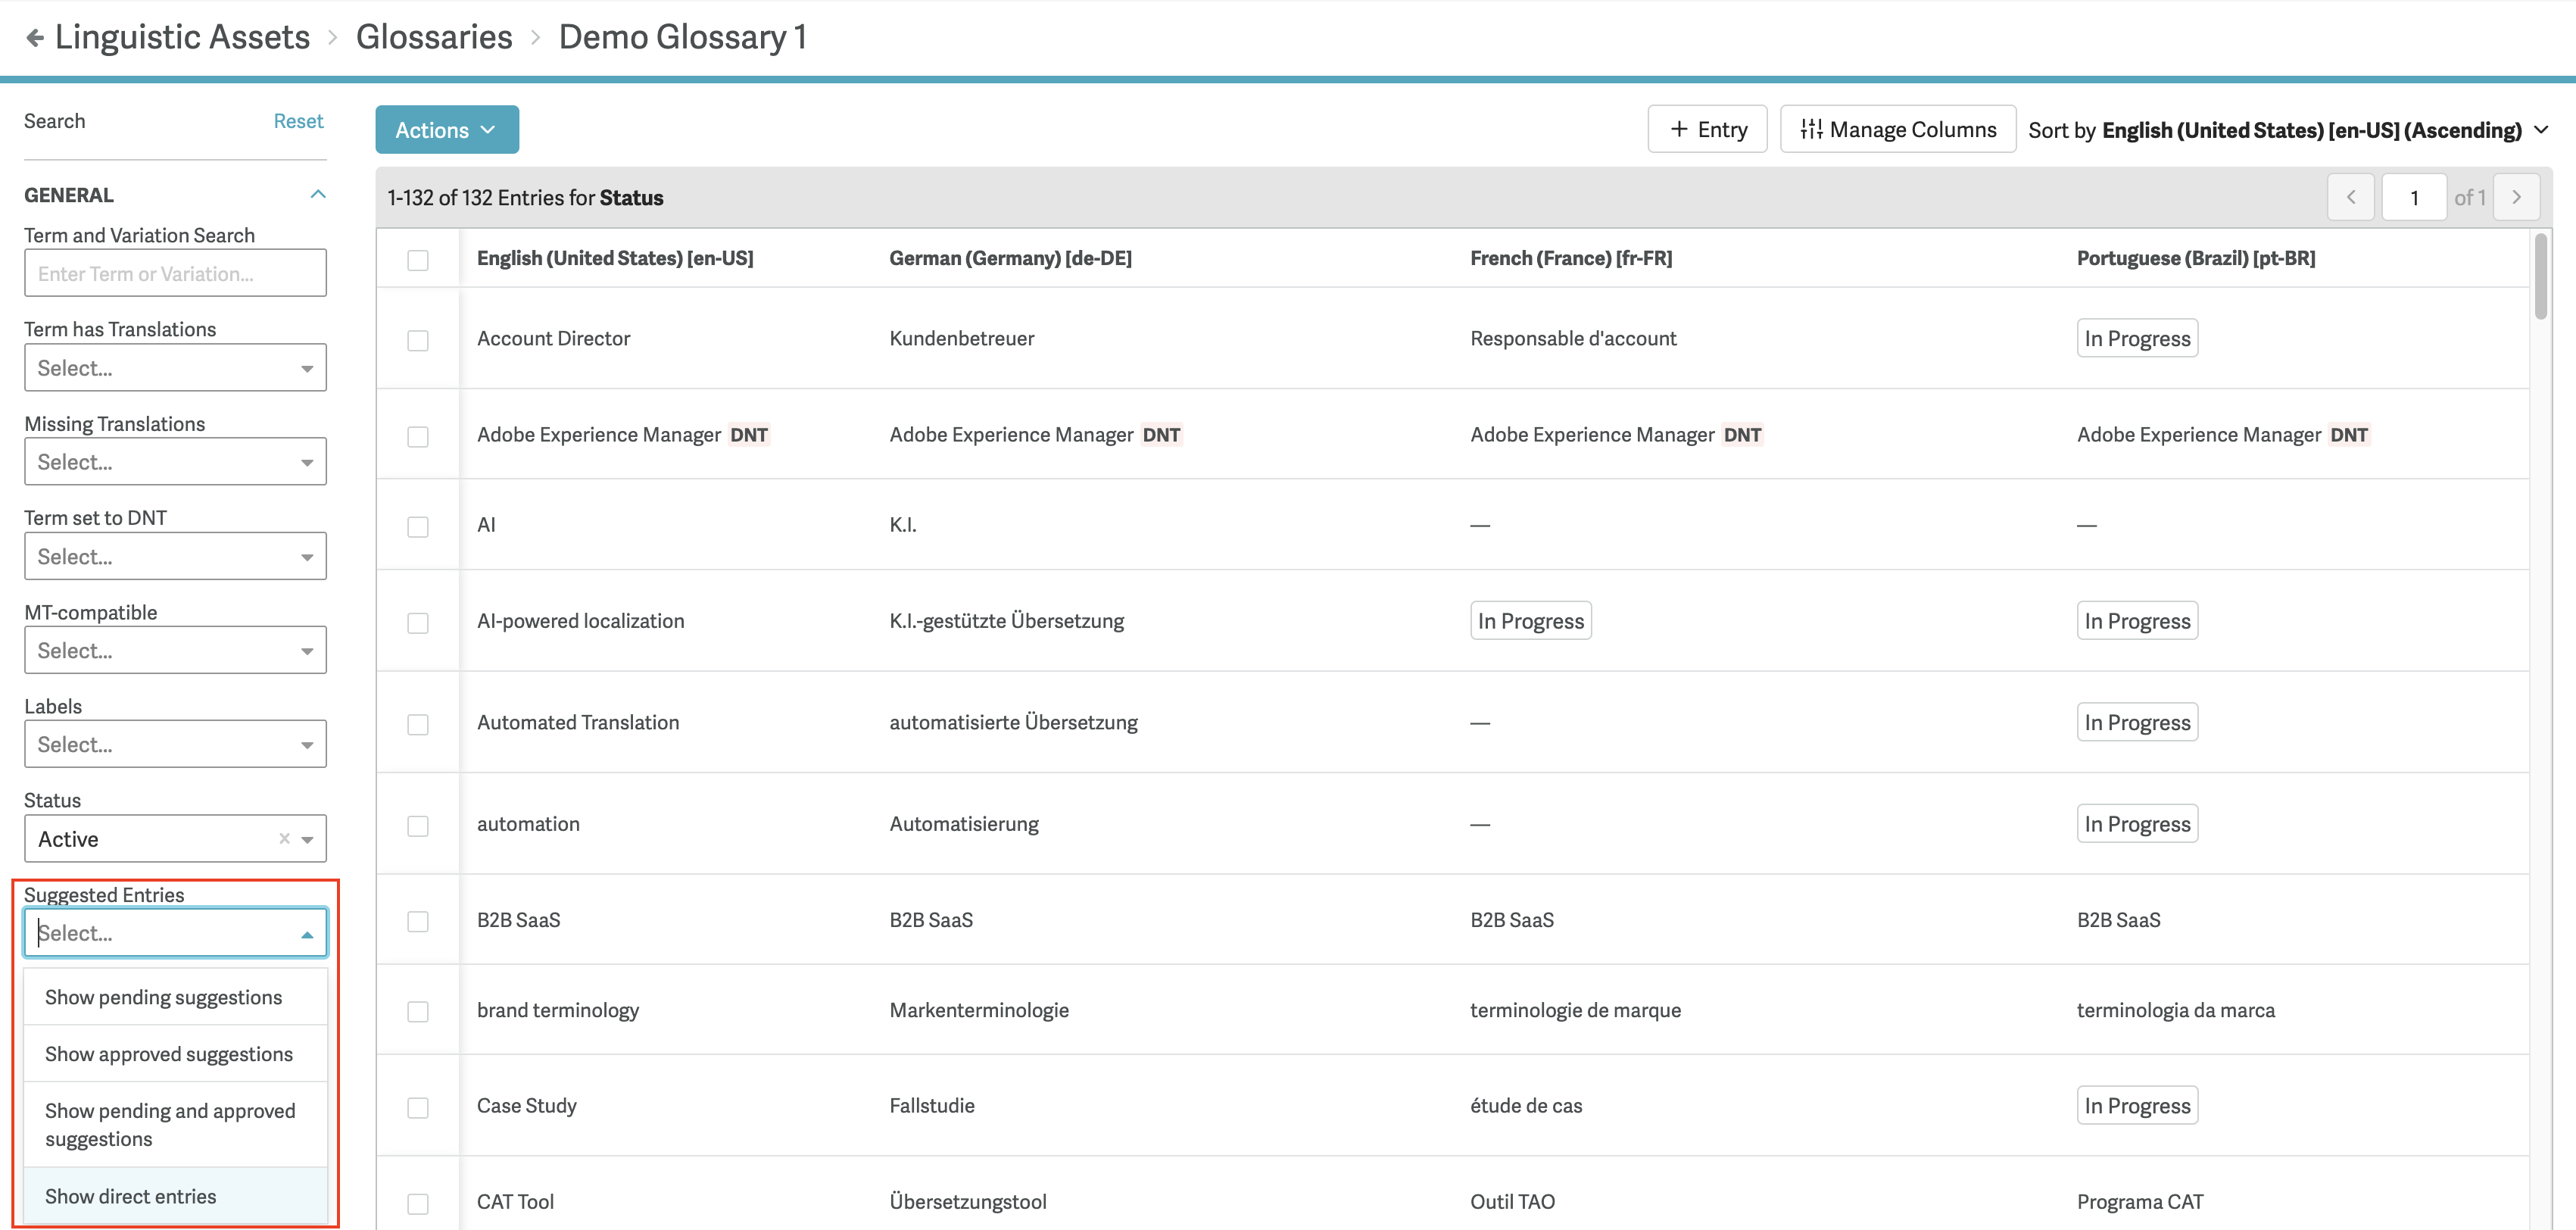Click the Manage Columns sliders icon
The height and width of the screenshot is (1230, 2576).
point(1811,130)
